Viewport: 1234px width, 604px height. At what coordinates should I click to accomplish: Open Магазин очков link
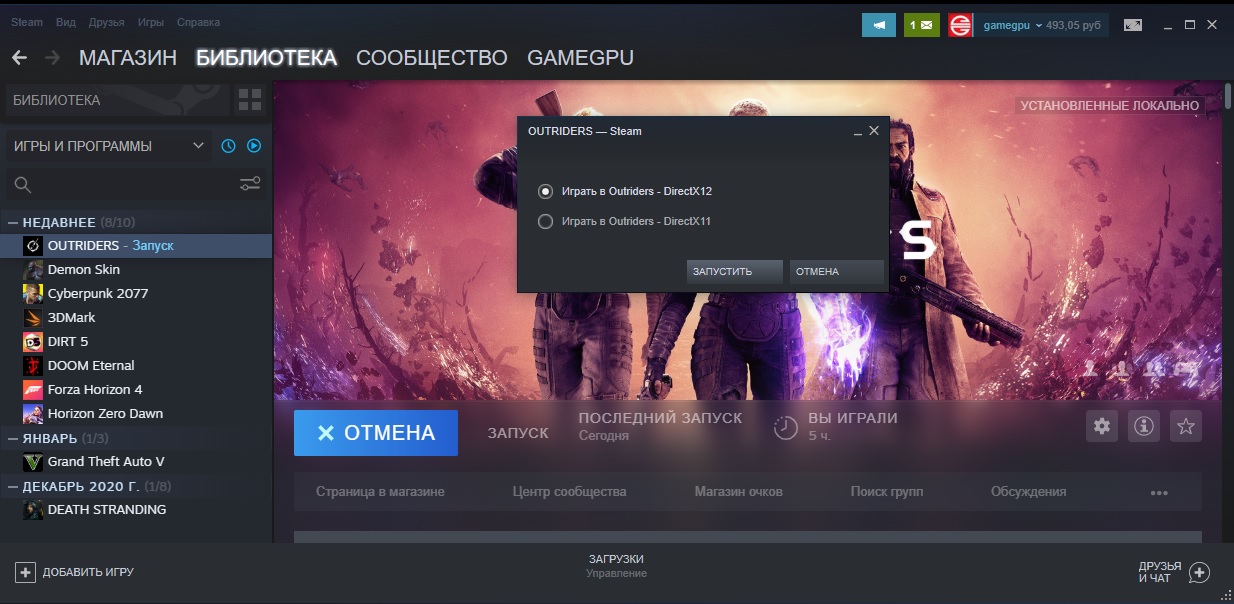739,492
